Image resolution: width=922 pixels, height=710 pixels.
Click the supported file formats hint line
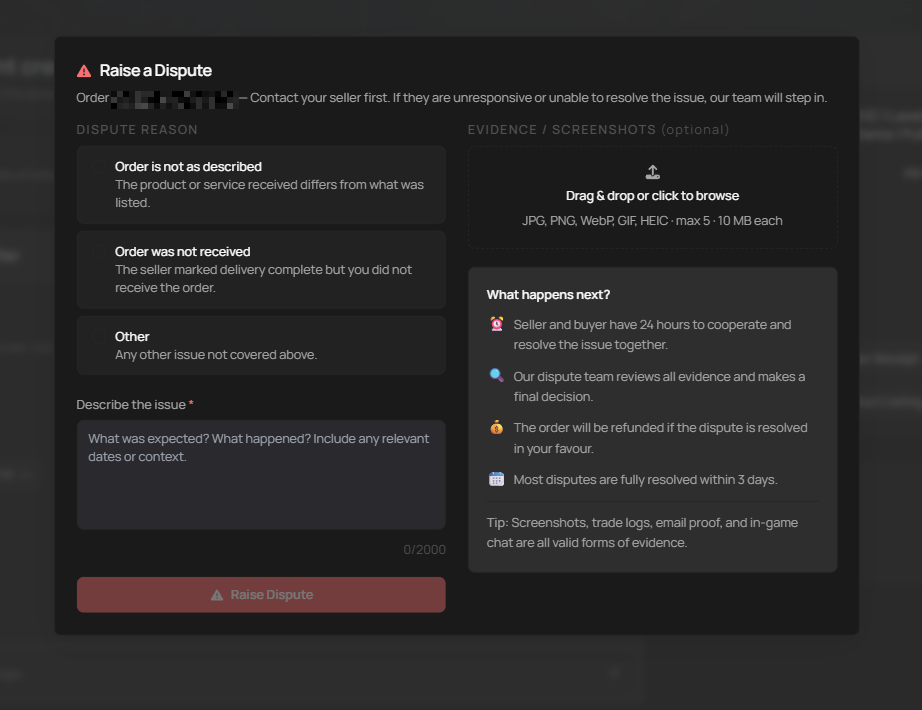[652, 221]
